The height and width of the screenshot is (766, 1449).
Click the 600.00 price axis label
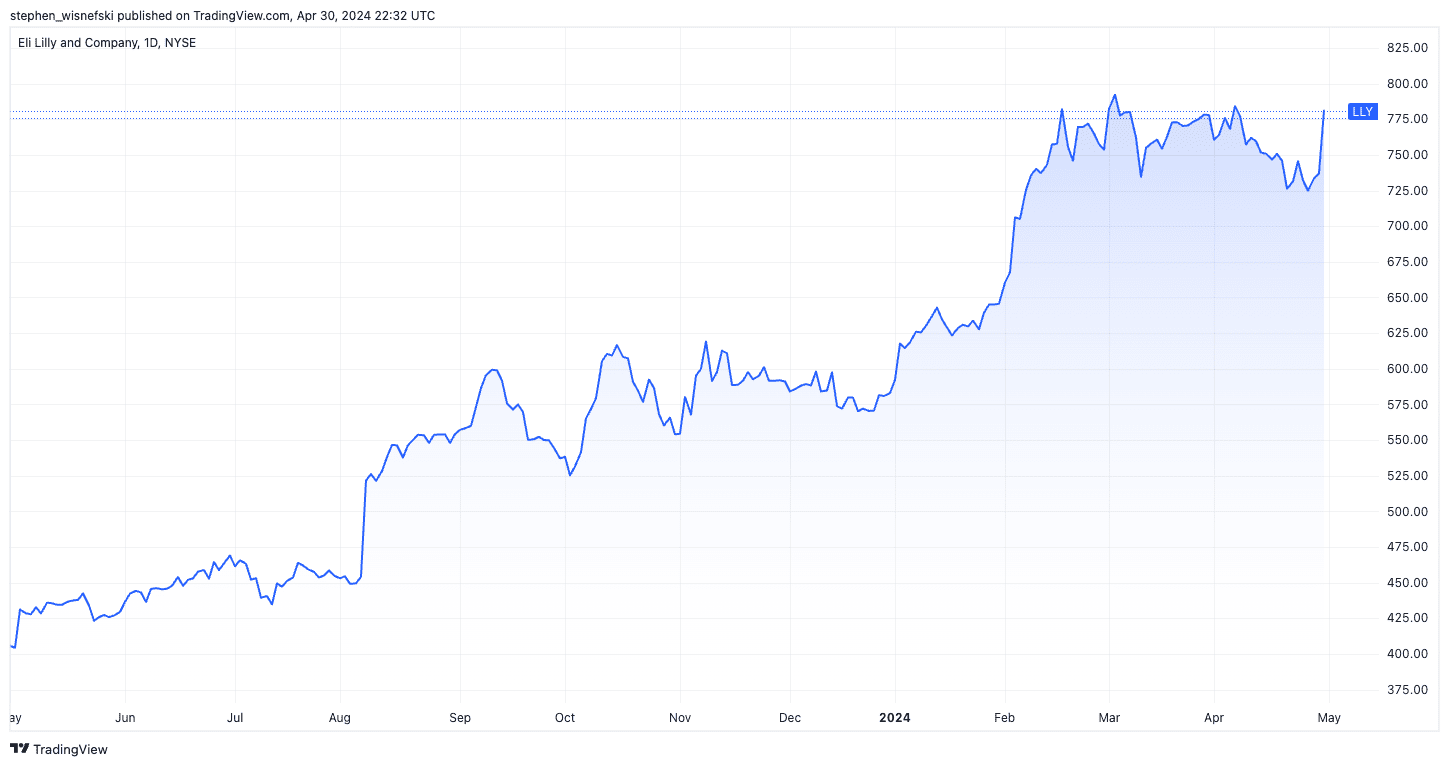1406,369
